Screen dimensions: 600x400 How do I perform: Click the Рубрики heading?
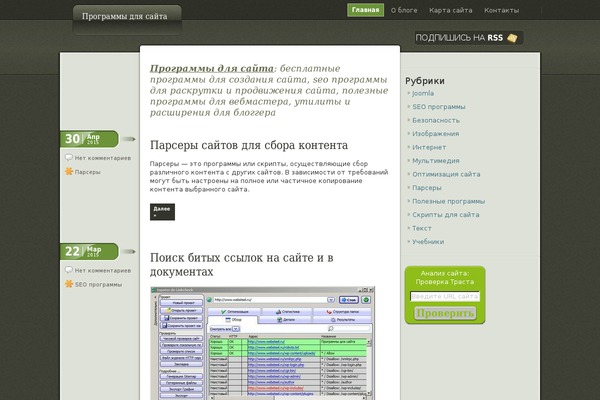coord(425,81)
